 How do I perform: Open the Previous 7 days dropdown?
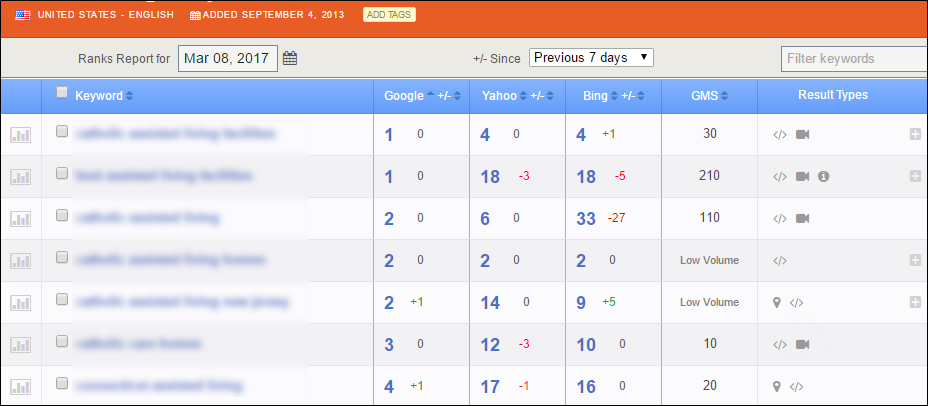pos(591,58)
